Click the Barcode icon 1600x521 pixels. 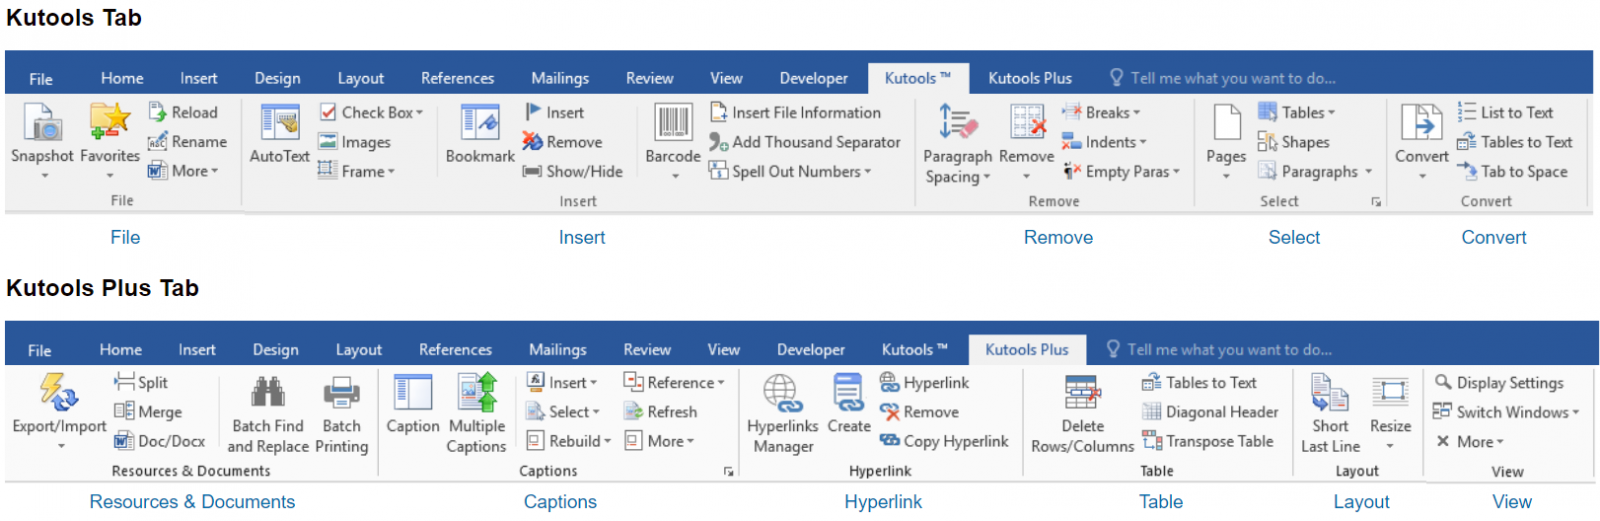click(673, 123)
